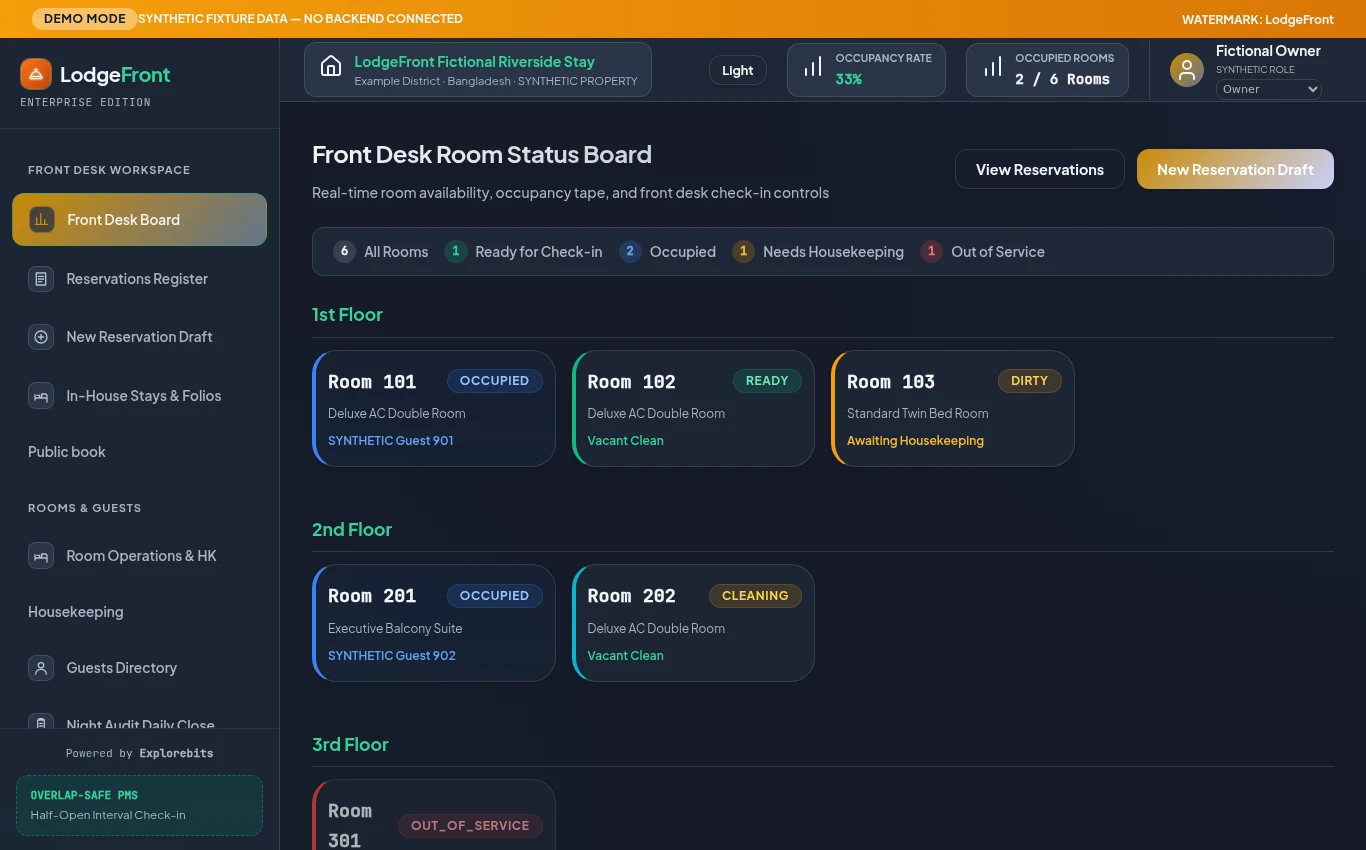Screen dimensions: 1366x850
Task: Click the Occupancy Rate bar chart icon
Action: 813,67
